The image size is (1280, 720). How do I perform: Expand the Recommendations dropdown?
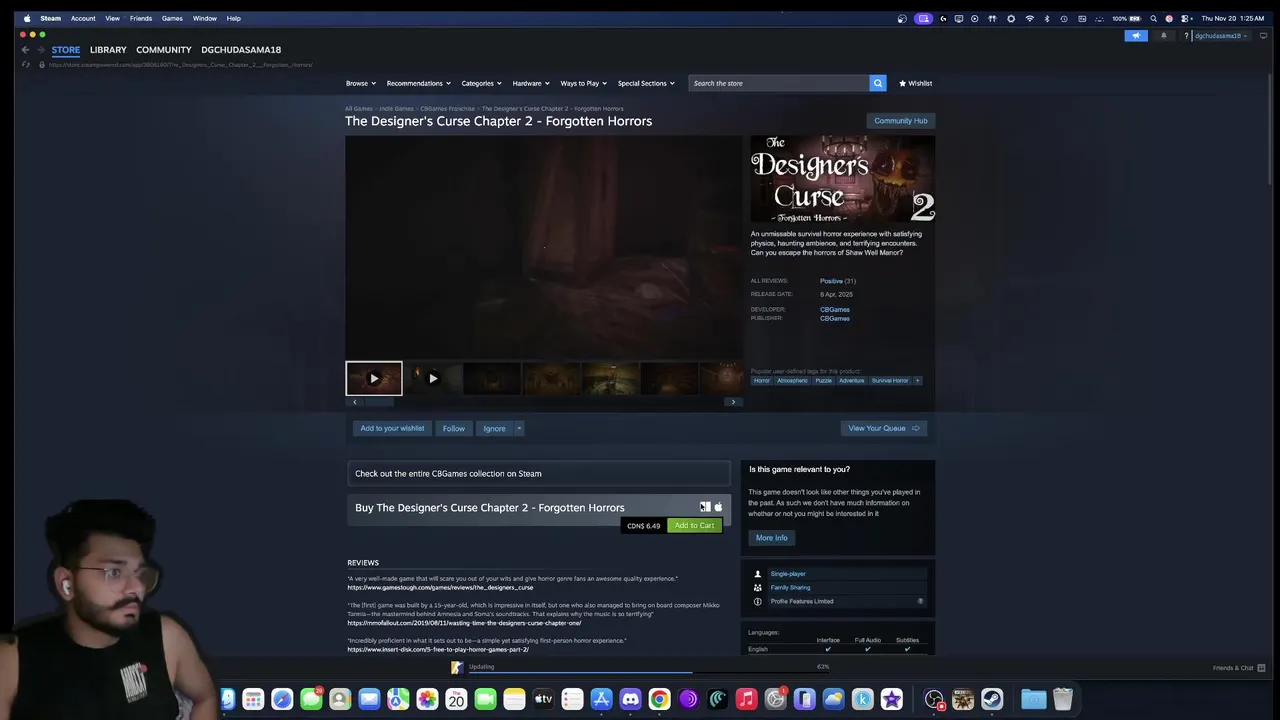(419, 83)
